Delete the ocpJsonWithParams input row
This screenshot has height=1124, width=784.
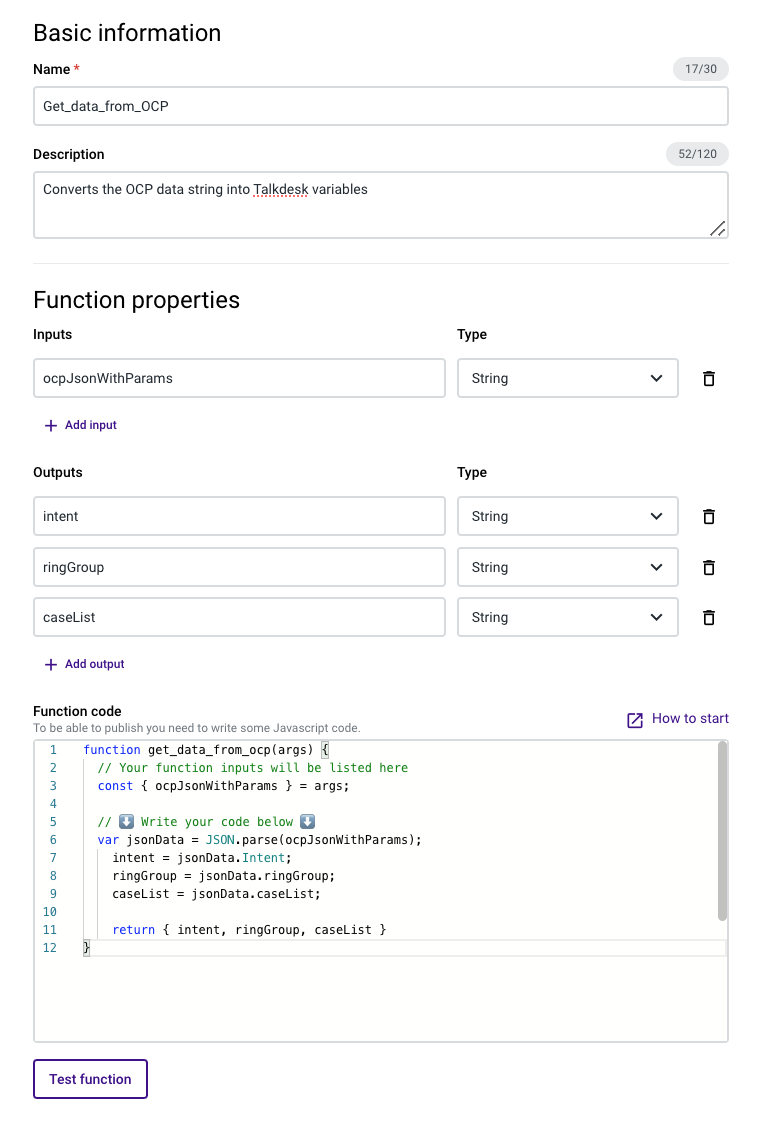(709, 379)
